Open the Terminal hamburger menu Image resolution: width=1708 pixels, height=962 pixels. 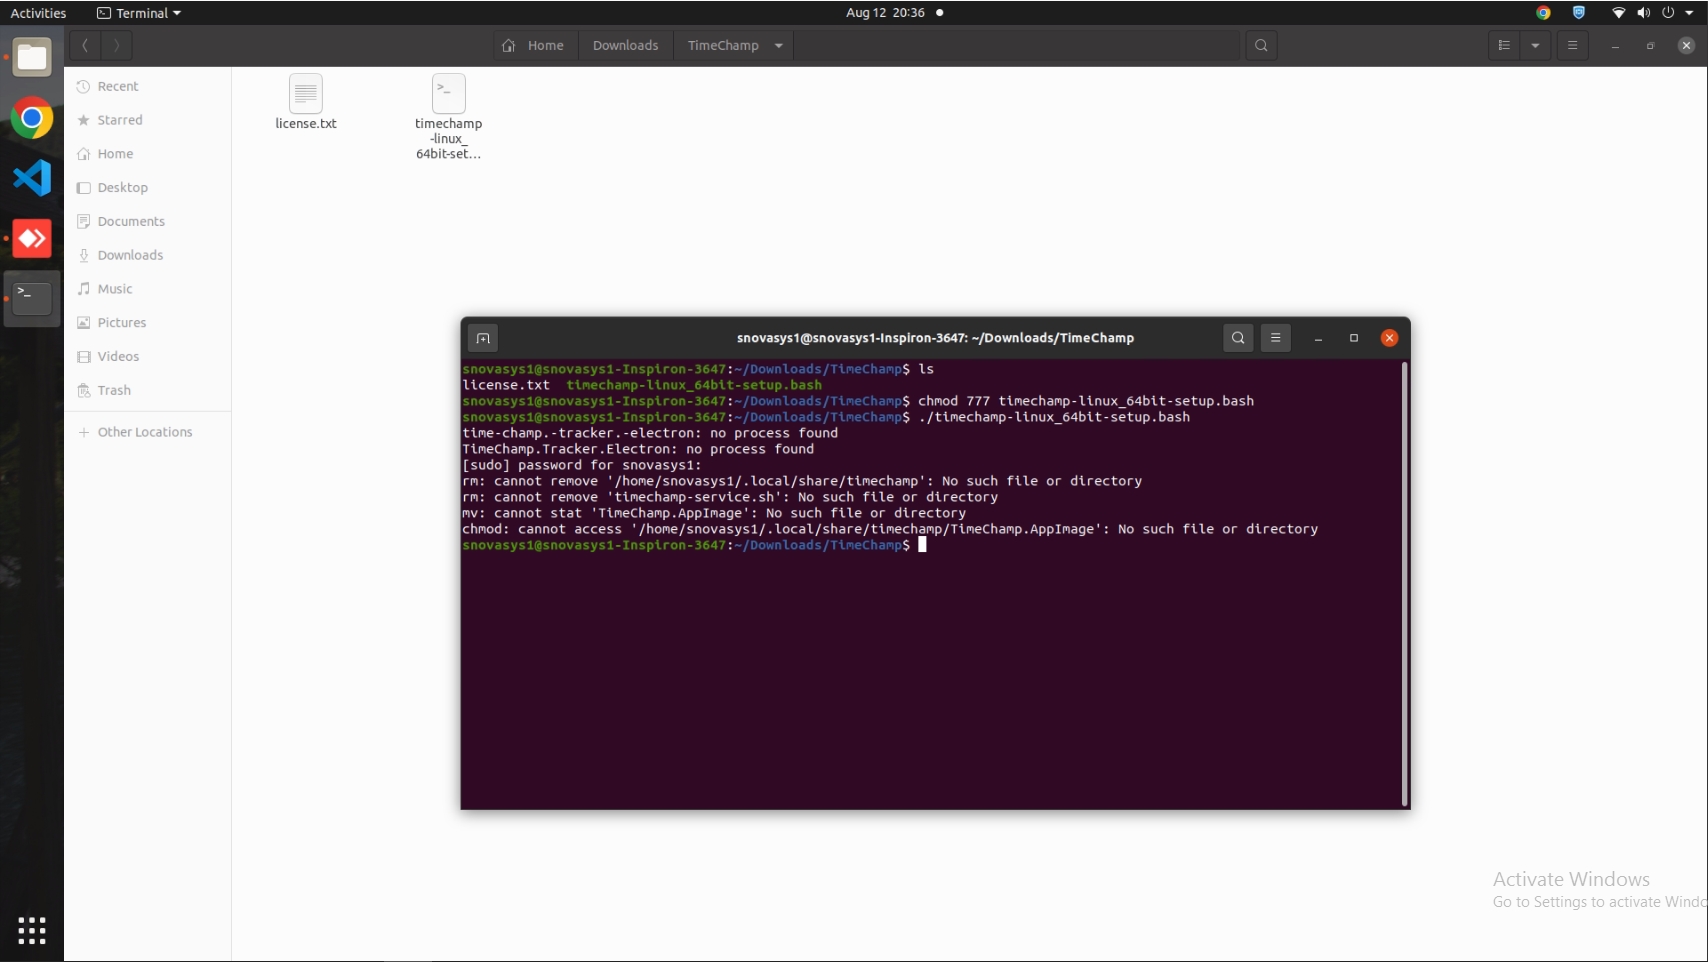tap(1275, 338)
